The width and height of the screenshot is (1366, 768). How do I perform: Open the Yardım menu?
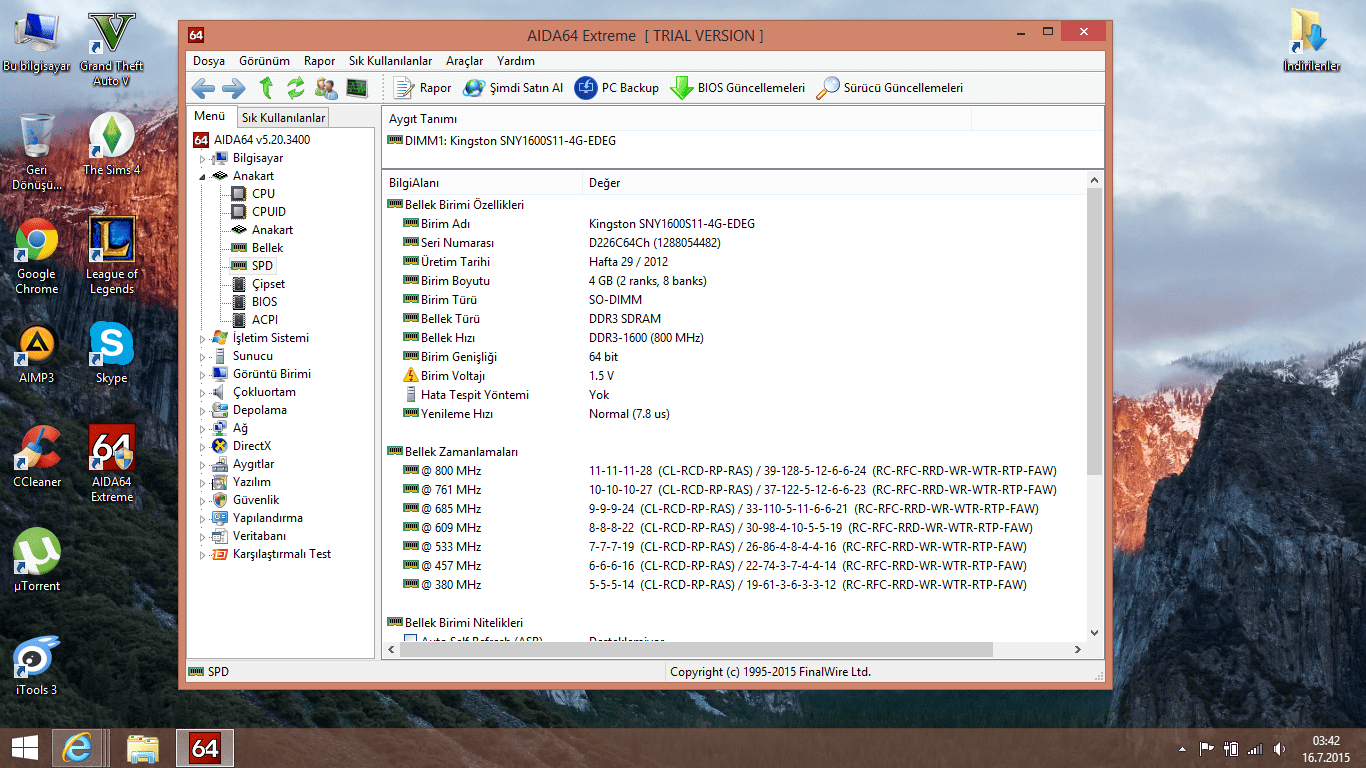516,61
